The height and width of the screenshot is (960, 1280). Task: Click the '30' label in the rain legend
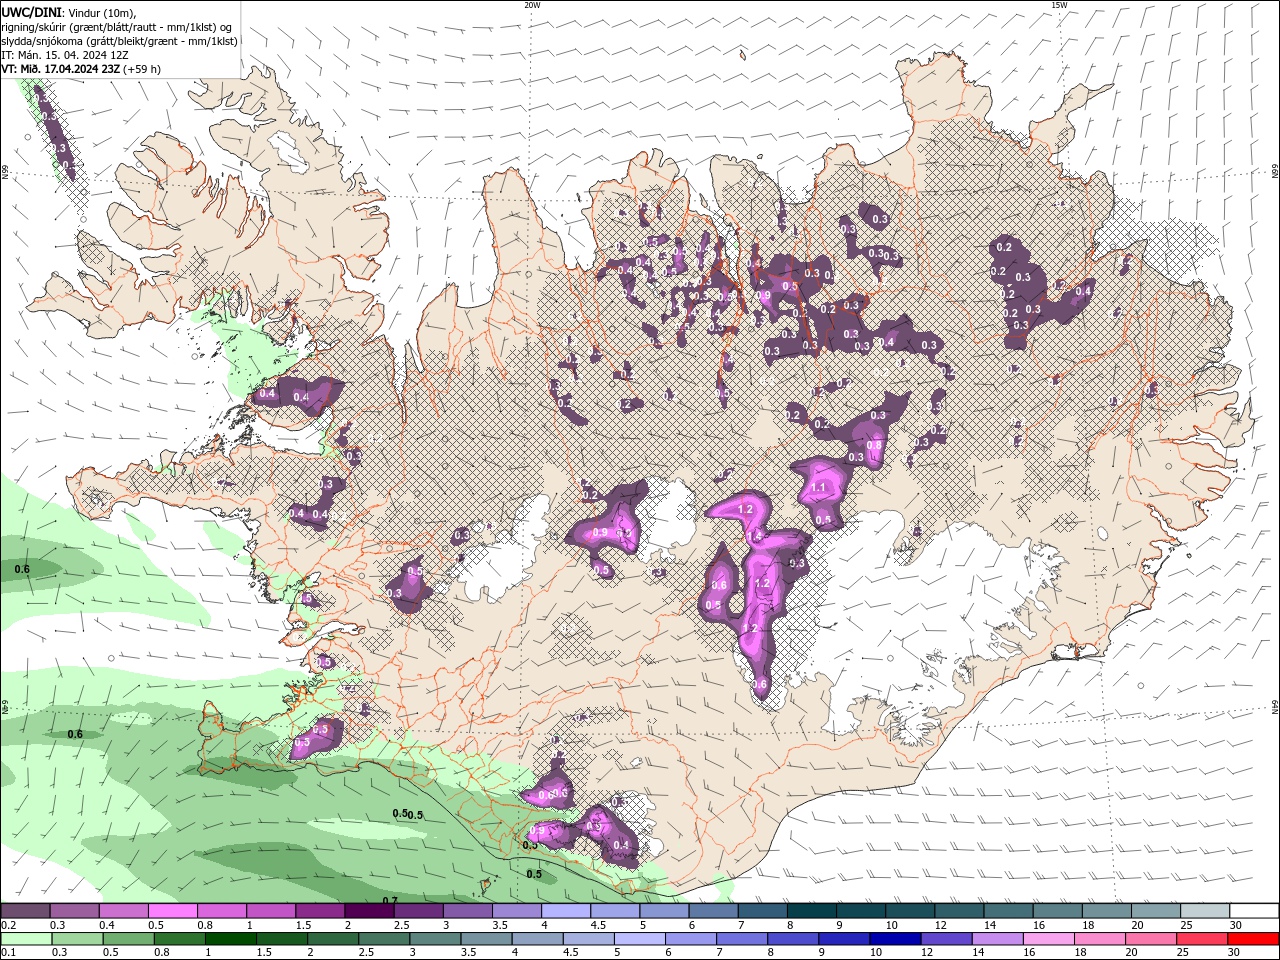coord(1236,953)
